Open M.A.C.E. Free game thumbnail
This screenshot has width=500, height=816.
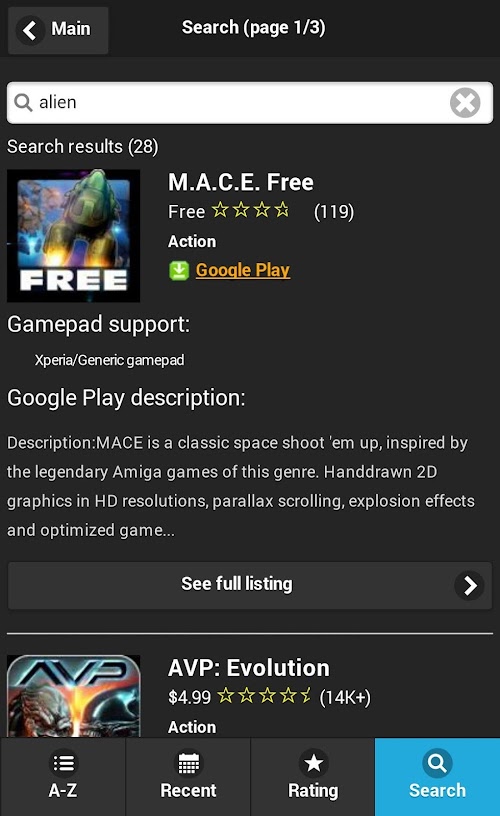[x=73, y=236]
